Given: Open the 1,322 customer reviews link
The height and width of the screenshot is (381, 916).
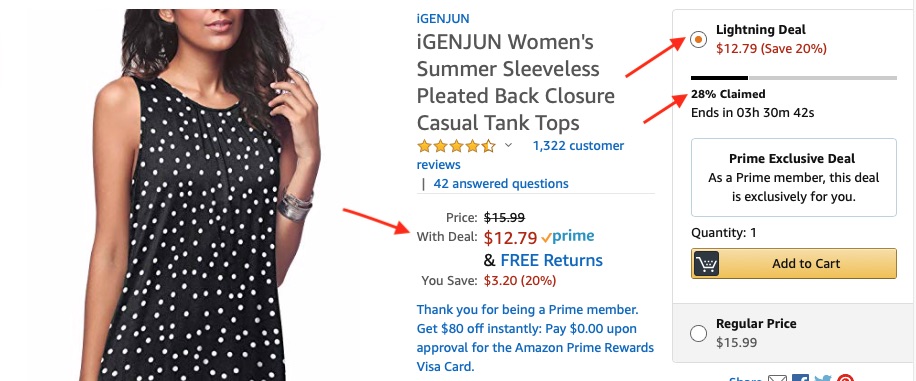Looking at the screenshot, I should [520, 155].
